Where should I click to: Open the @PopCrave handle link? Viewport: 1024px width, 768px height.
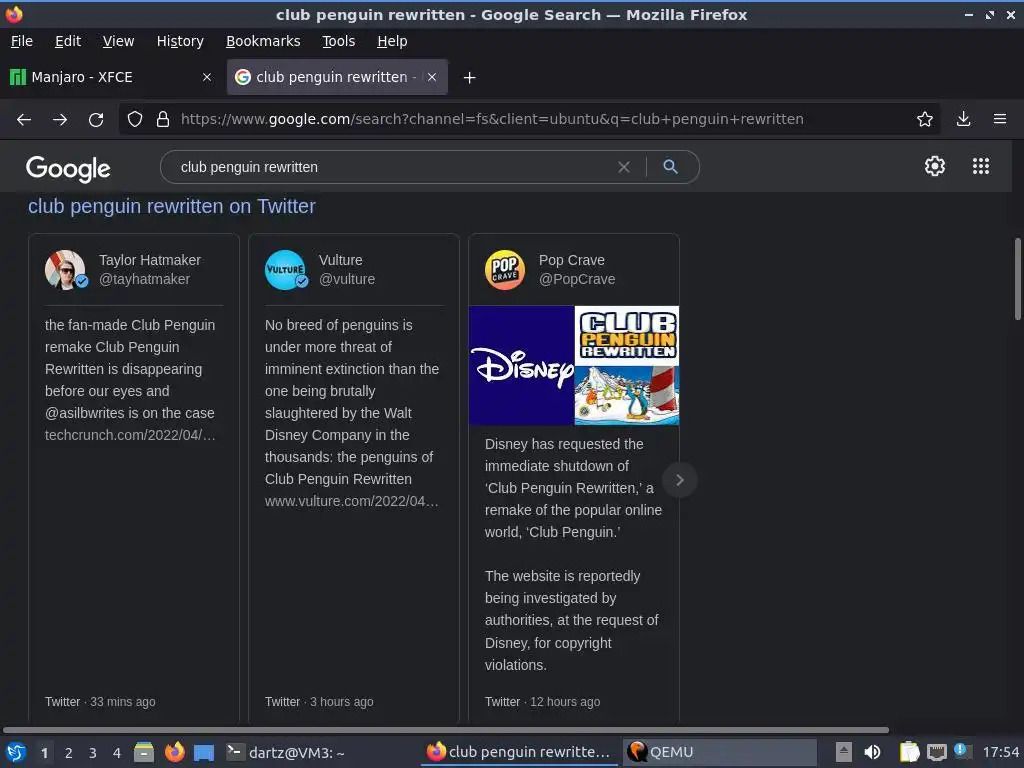pyautogui.click(x=577, y=280)
